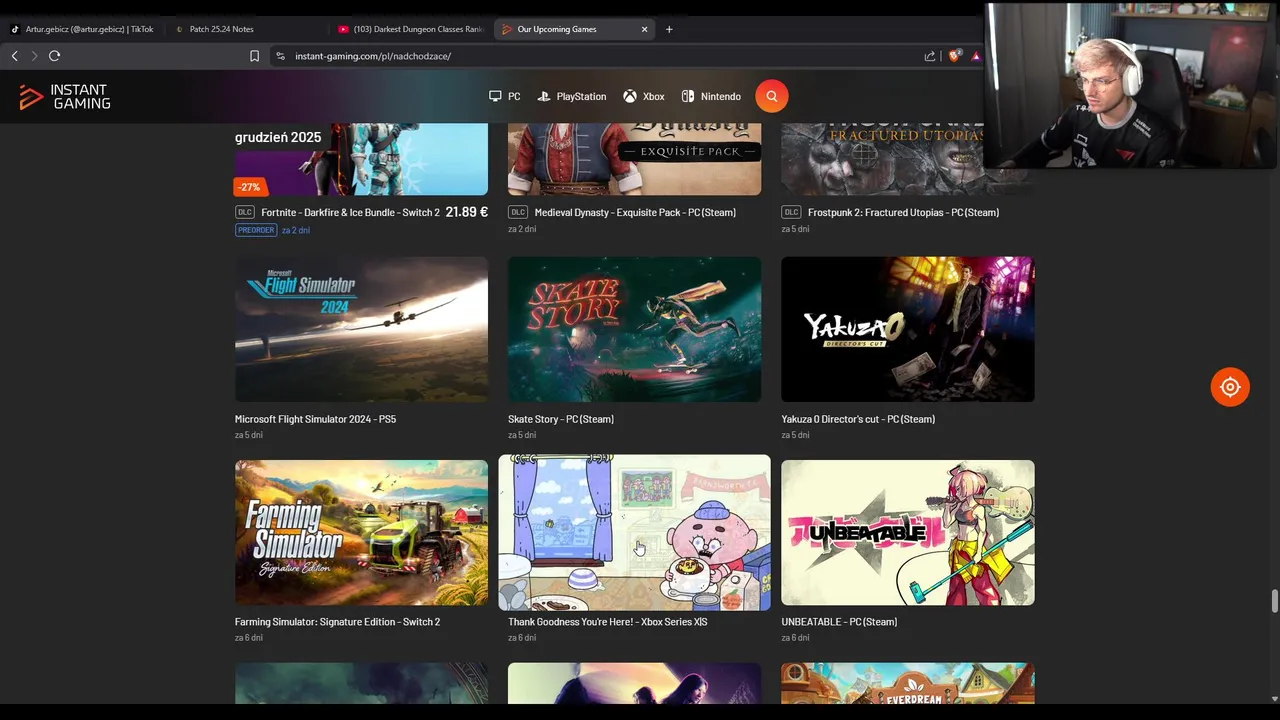Open the Instant Gaming logo home link
Image resolution: width=1280 pixels, height=720 pixels.
(x=65, y=97)
